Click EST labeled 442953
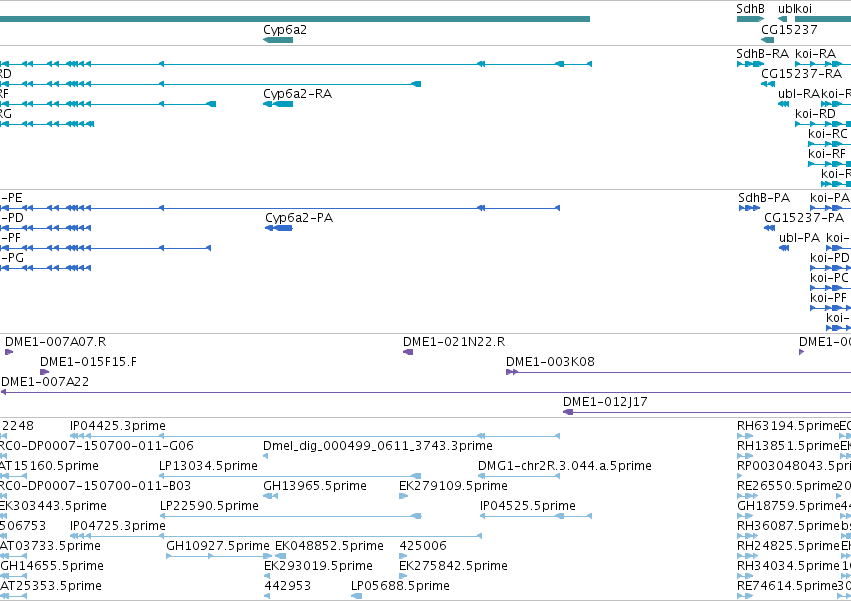The image size is (851, 601). coord(288,586)
